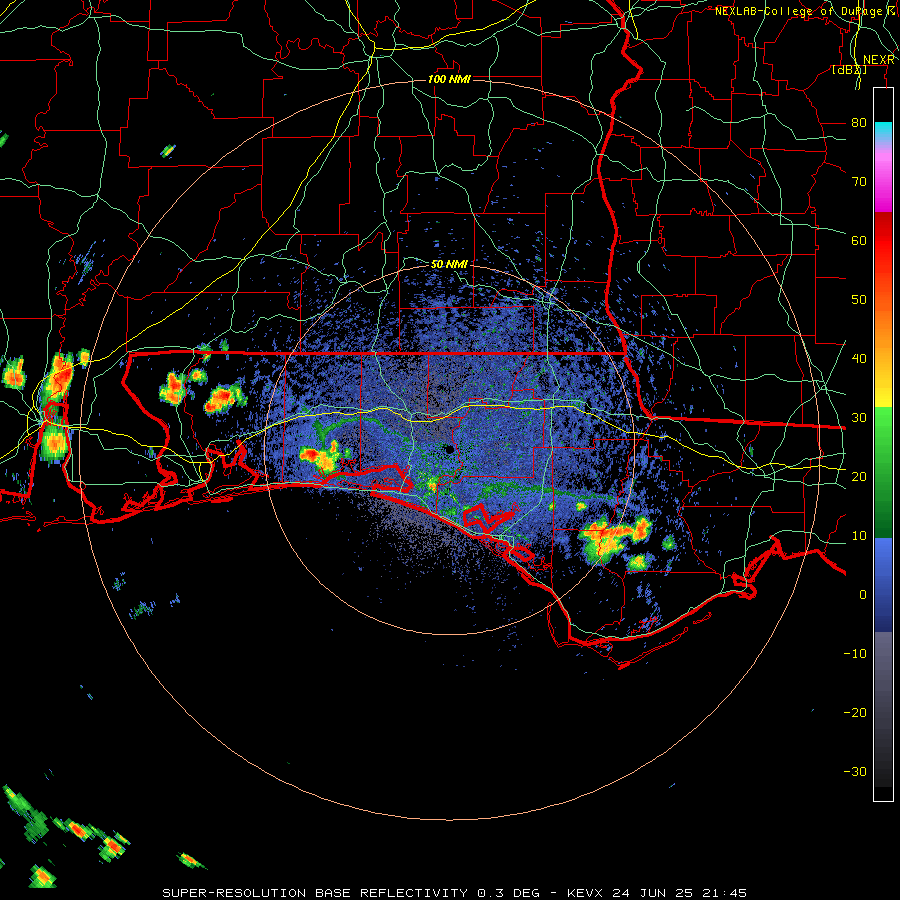
Task: Click the 50 value on the dBZ scale
Action: (x=859, y=300)
